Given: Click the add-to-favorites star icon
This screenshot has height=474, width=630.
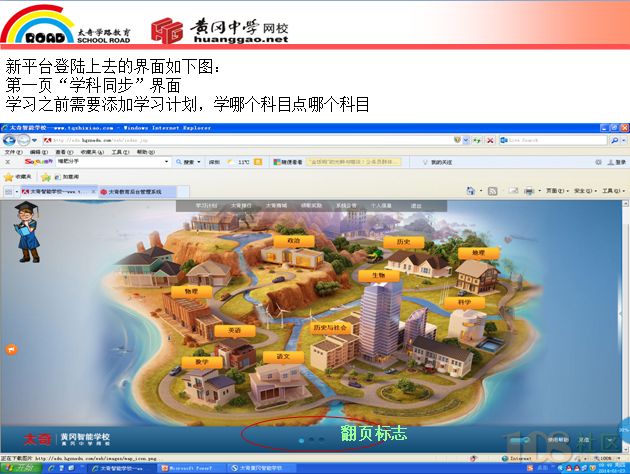Looking at the screenshot, I should point(46,177).
